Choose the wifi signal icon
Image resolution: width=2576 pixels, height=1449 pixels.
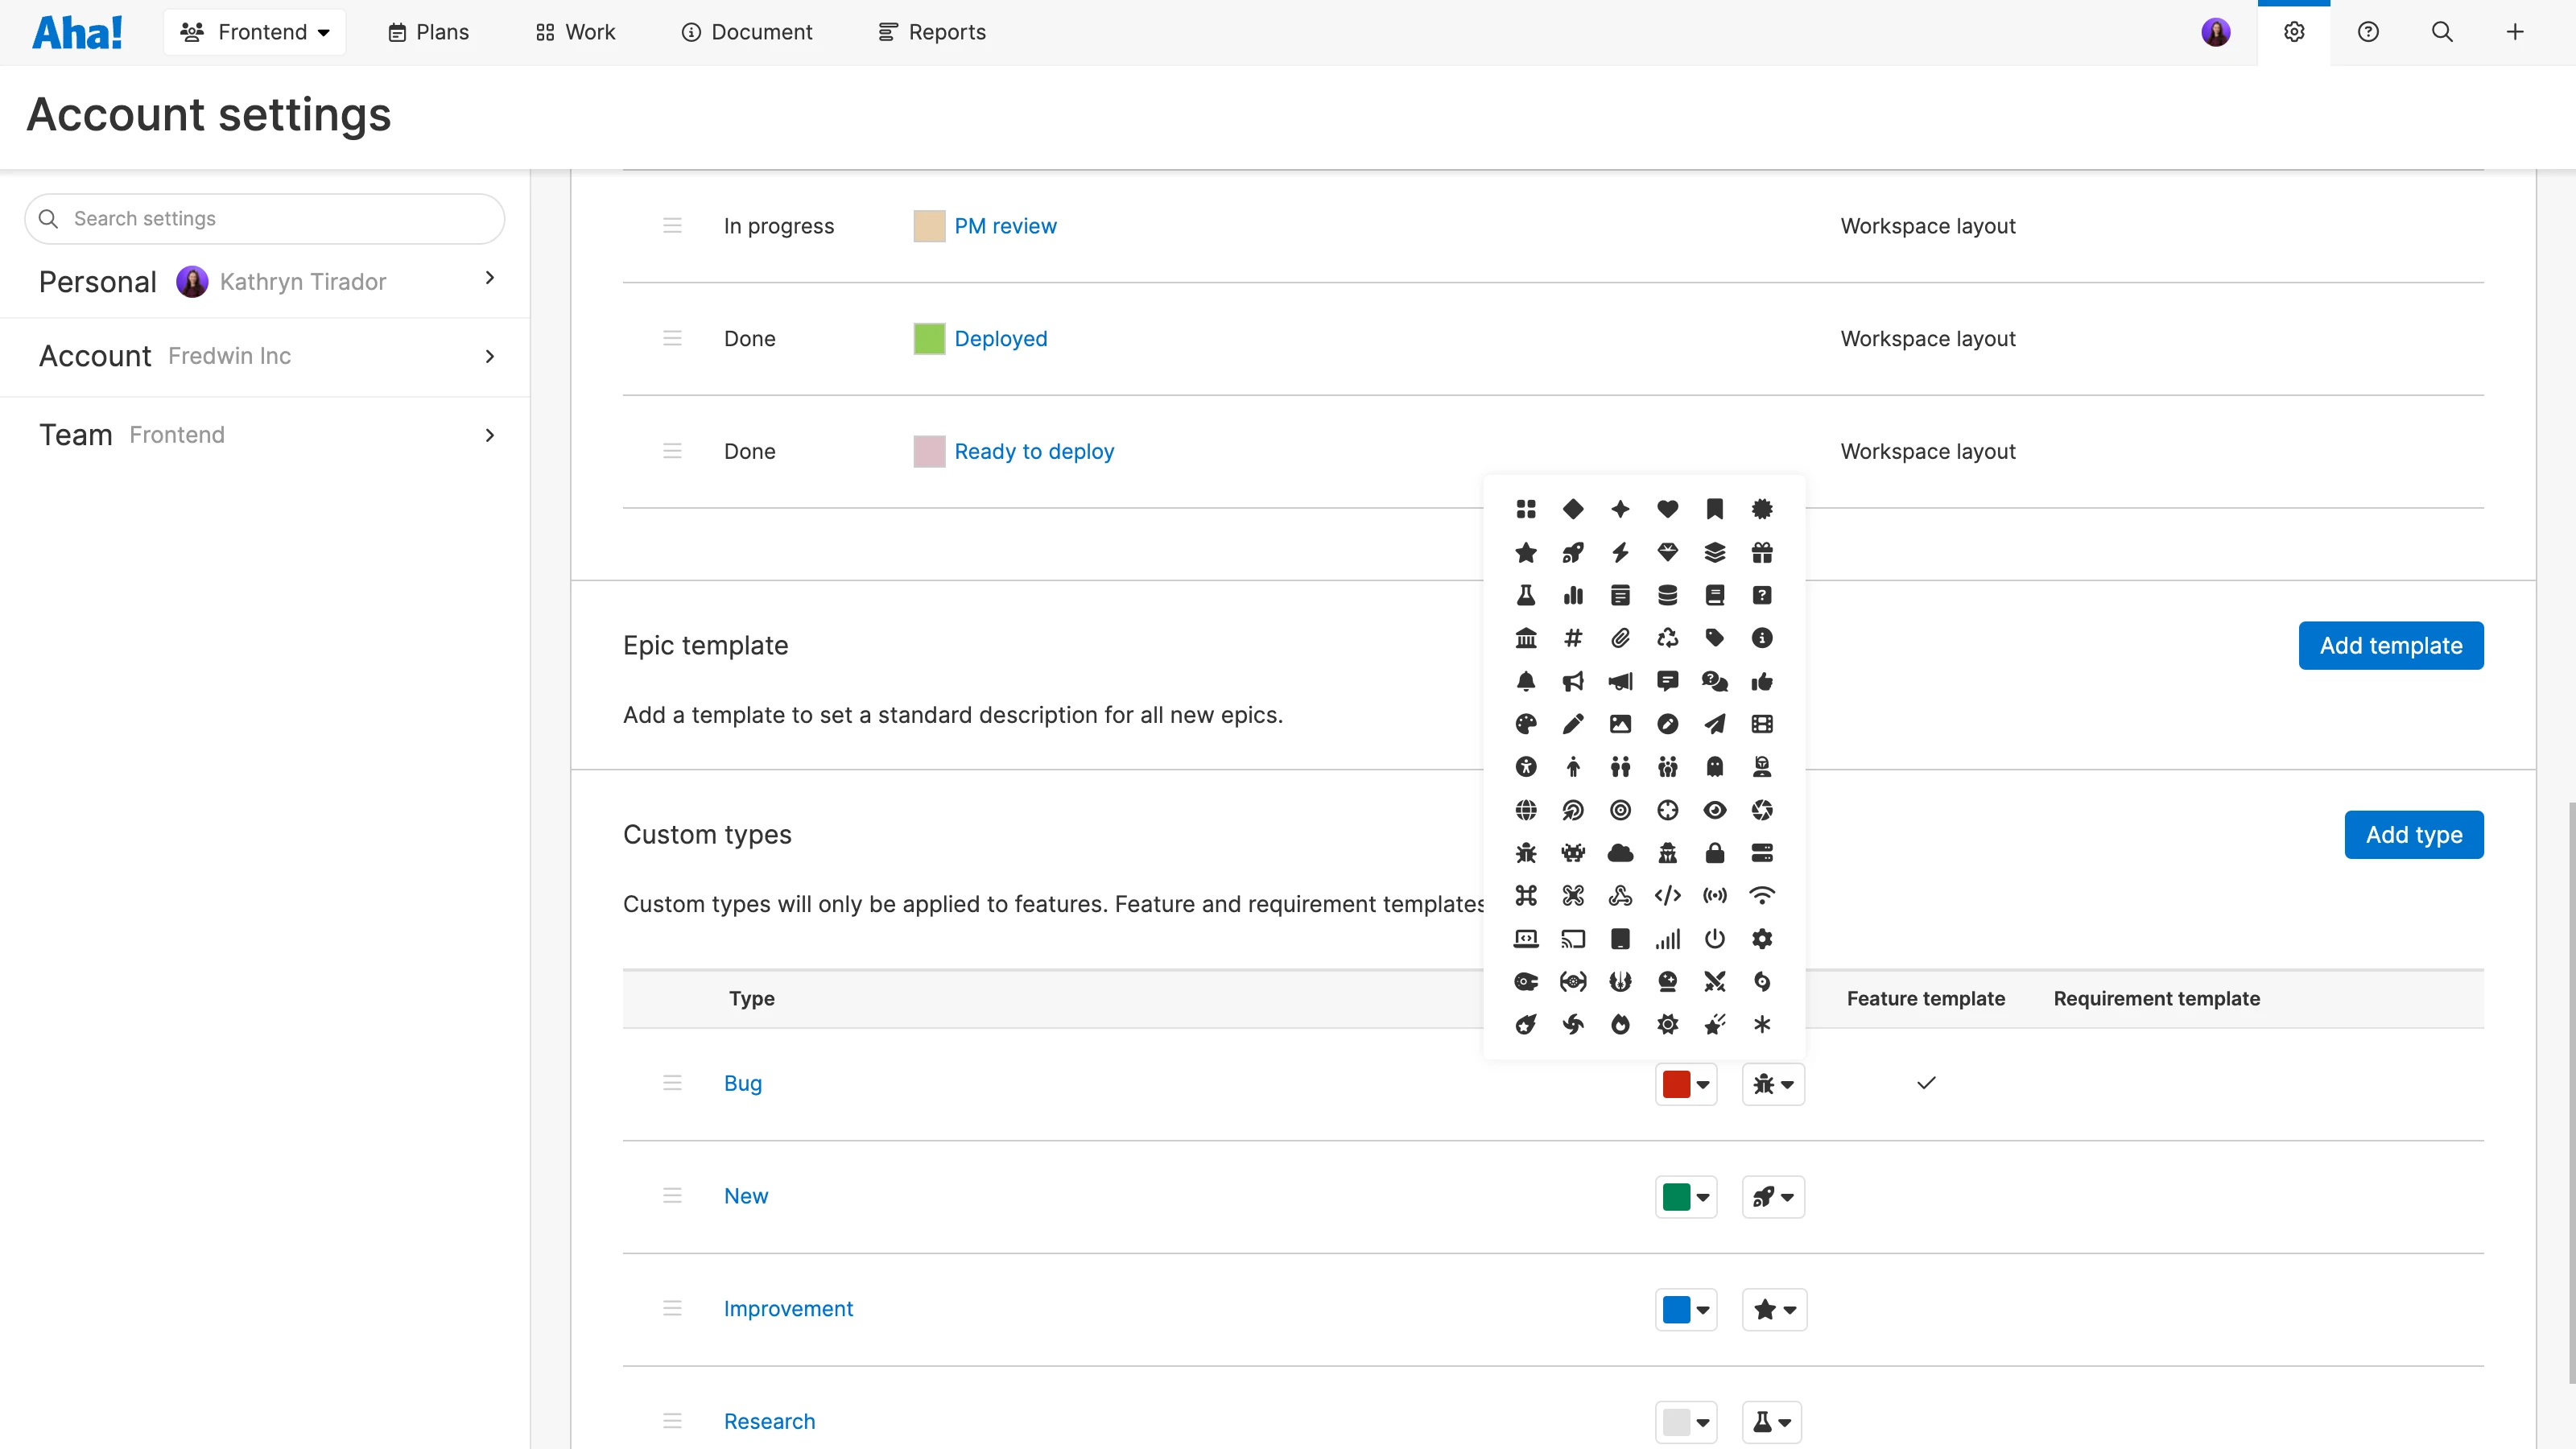[1762, 895]
